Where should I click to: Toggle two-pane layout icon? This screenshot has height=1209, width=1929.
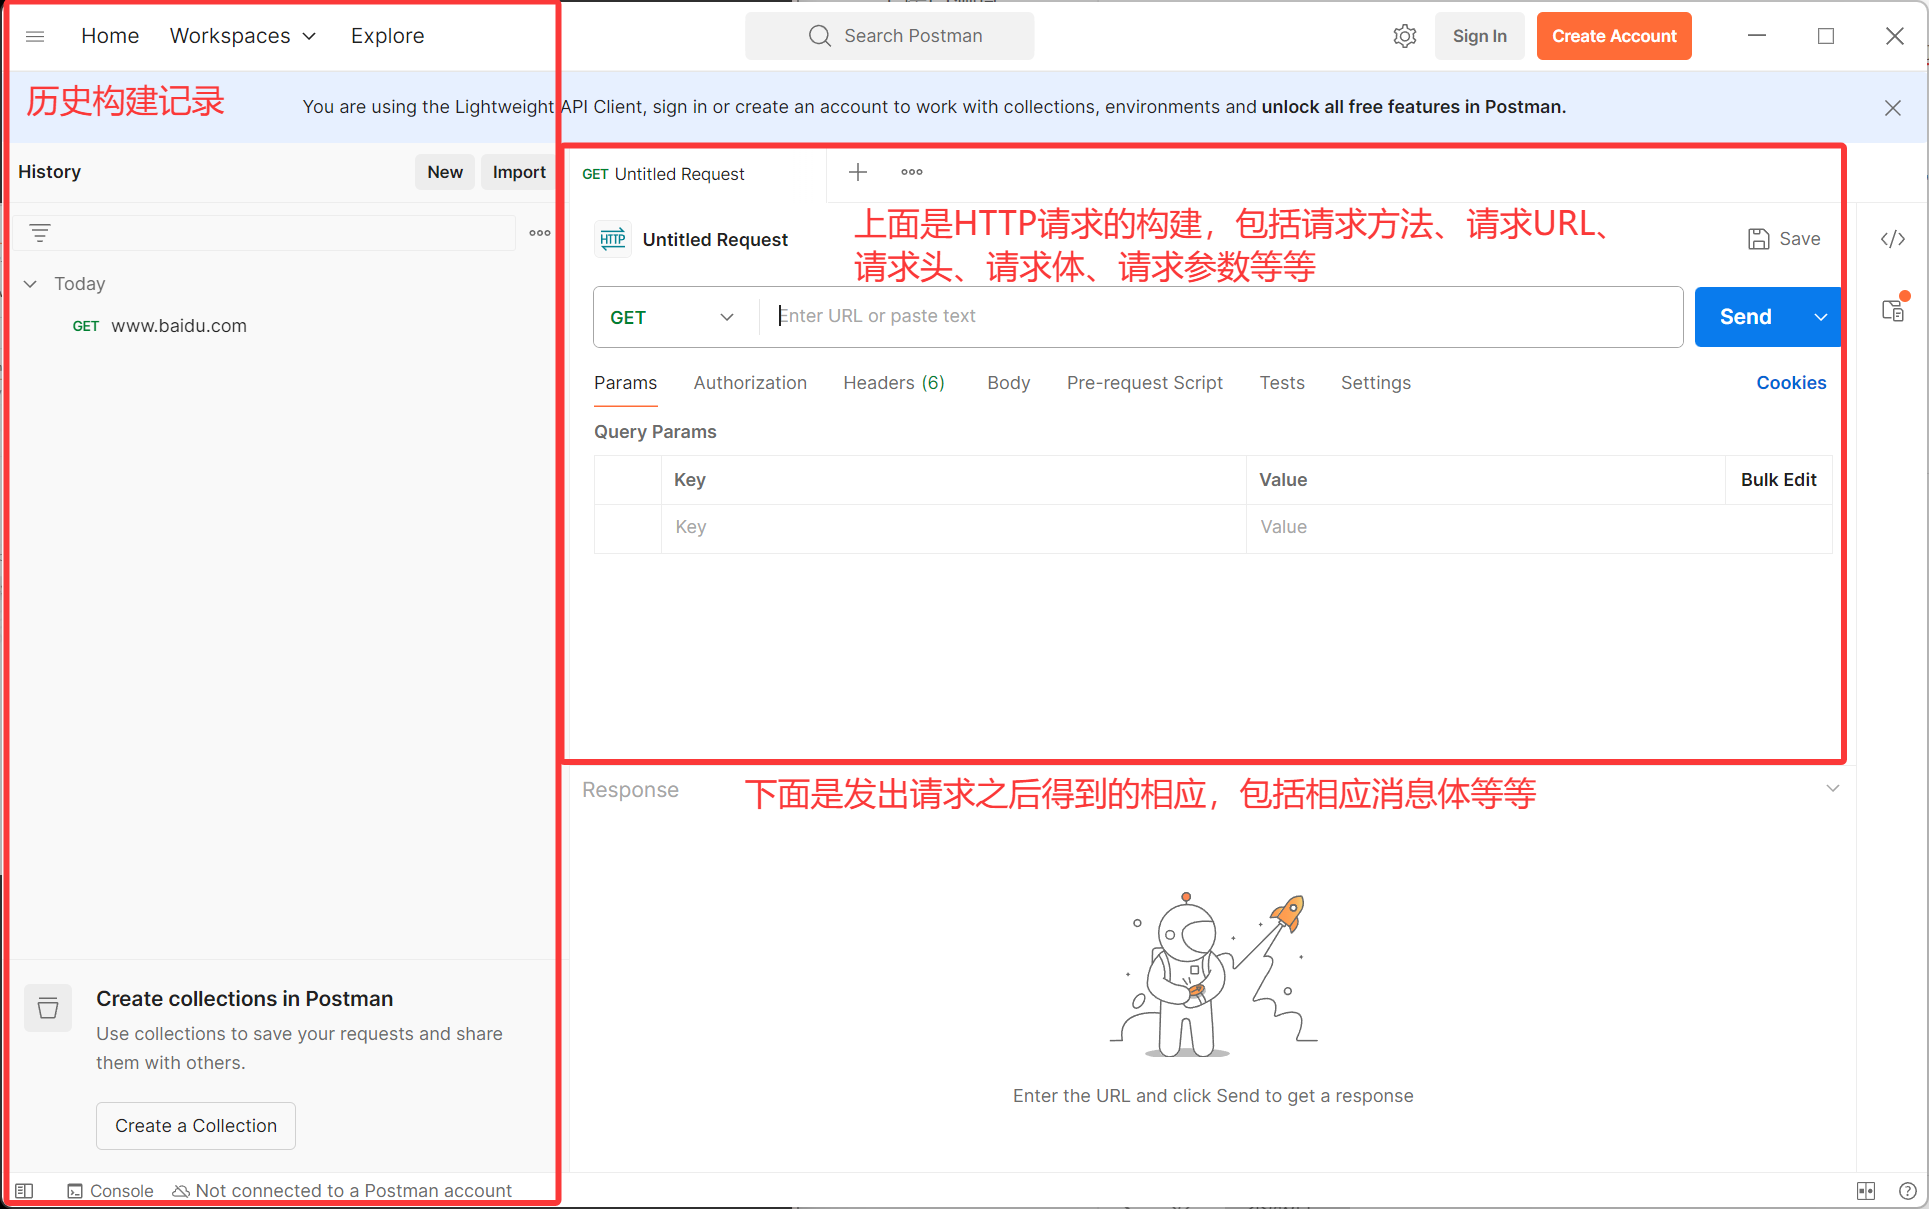(x=1865, y=1191)
